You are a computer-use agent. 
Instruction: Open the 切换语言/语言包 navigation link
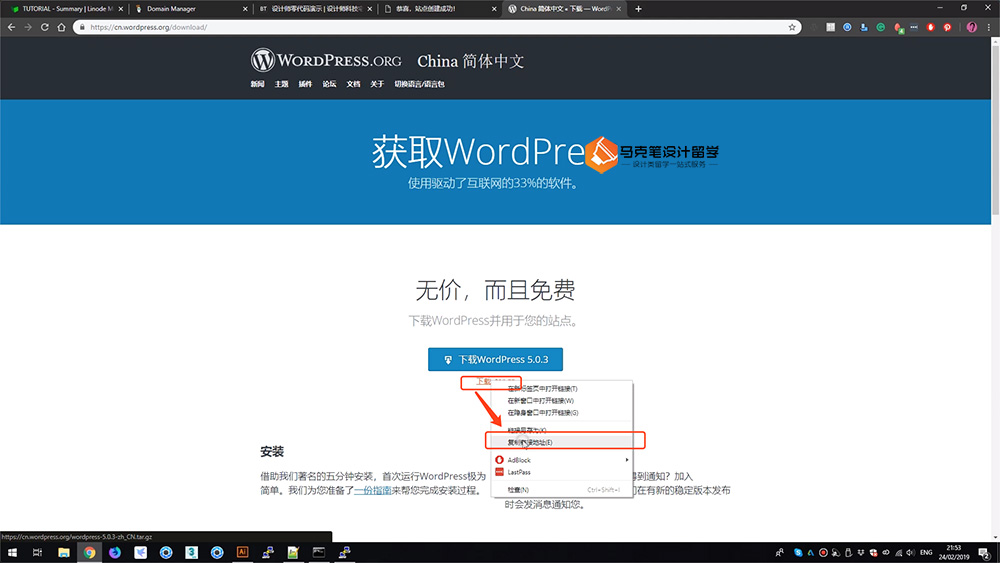coord(419,84)
